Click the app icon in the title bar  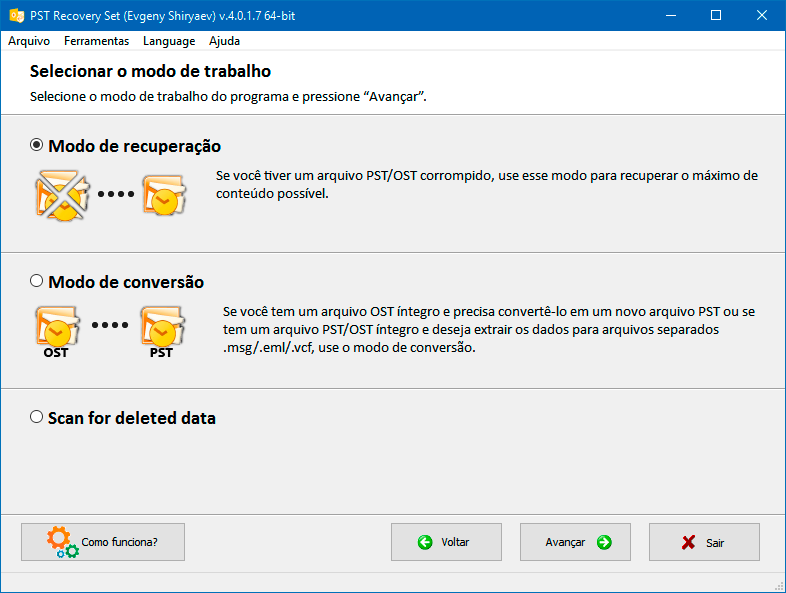pos(17,16)
